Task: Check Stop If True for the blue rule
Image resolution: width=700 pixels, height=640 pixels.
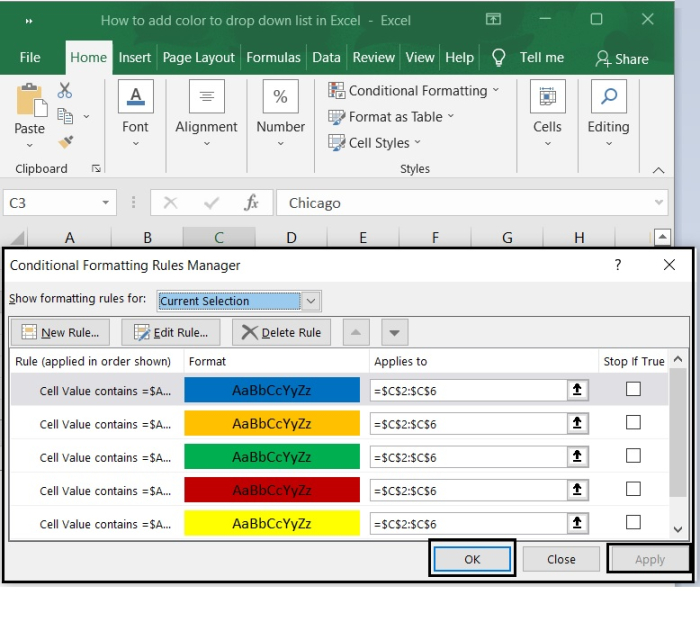Action: tap(633, 390)
